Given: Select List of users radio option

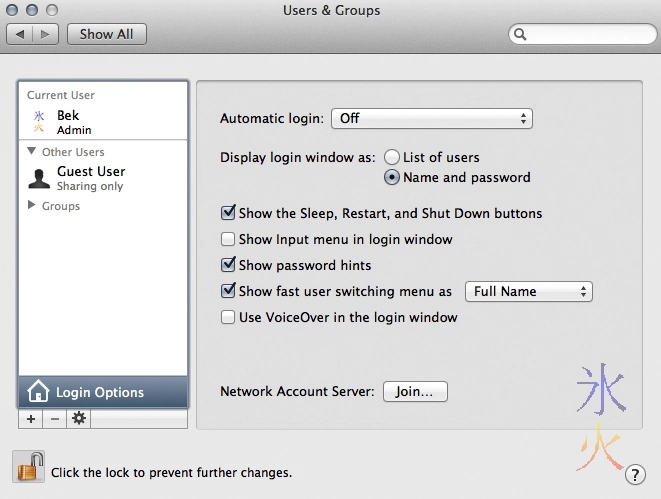Looking at the screenshot, I should pyautogui.click(x=392, y=157).
